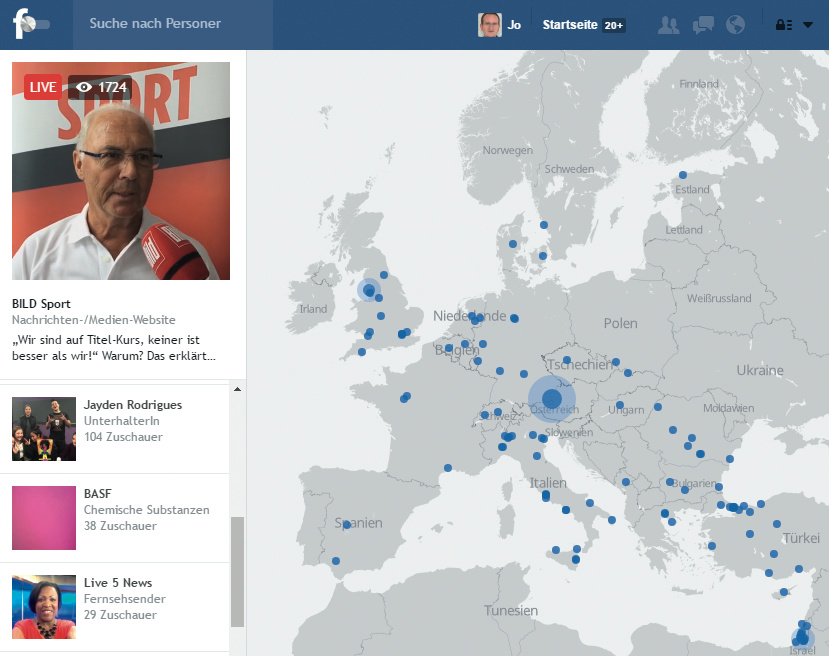Image resolution: width=829 pixels, height=656 pixels.
Task: Click the Jo profile picture
Action: (489, 25)
